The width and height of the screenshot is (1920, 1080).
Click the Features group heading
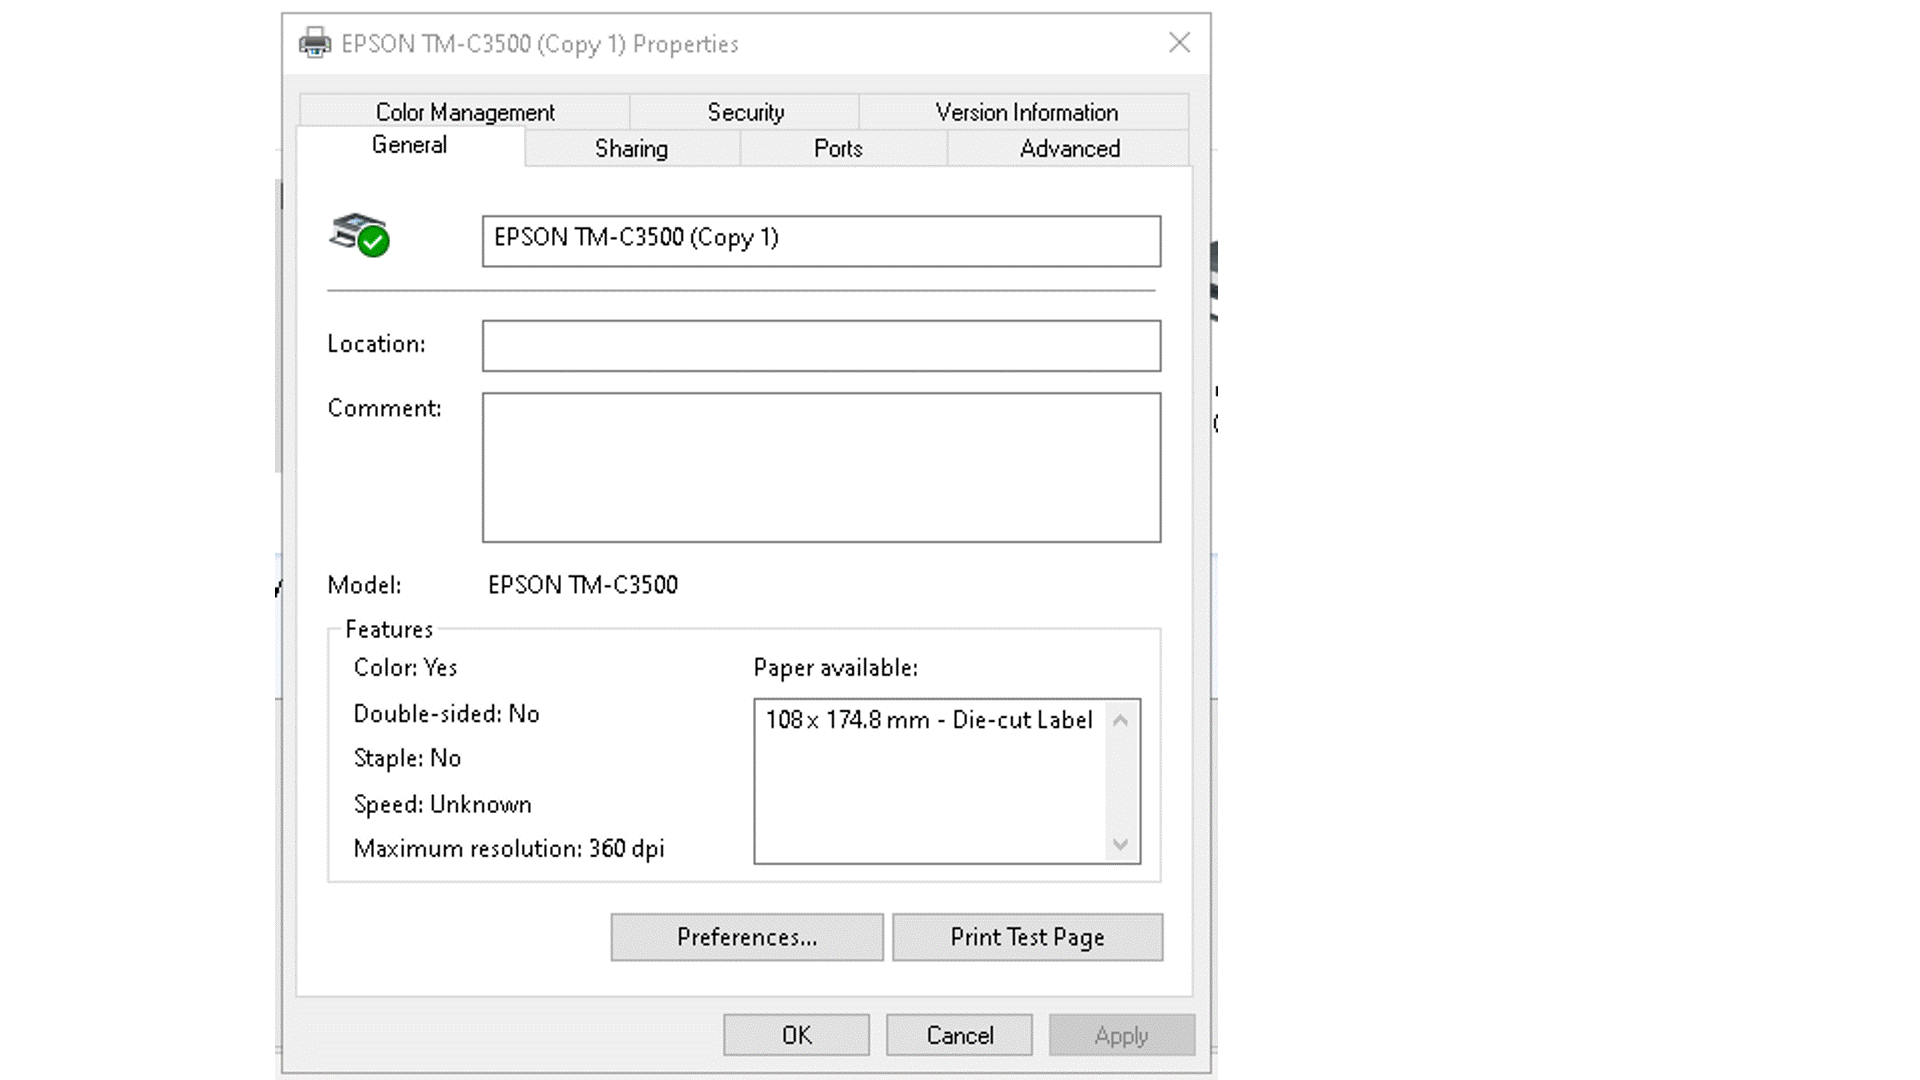pyautogui.click(x=389, y=629)
